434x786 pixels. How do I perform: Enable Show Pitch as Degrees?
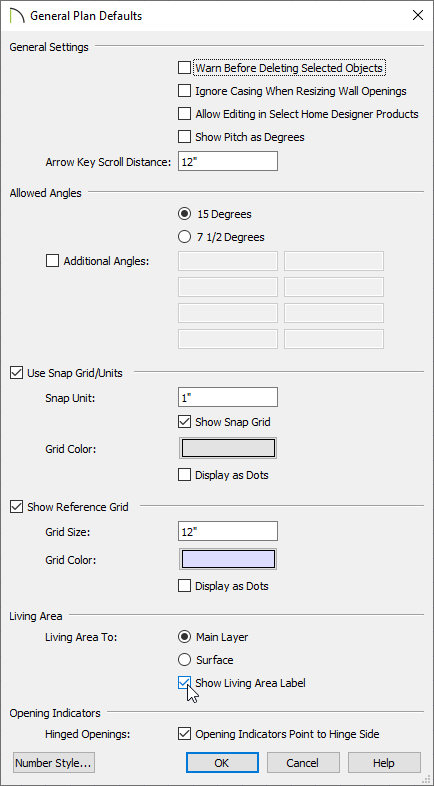[184, 136]
